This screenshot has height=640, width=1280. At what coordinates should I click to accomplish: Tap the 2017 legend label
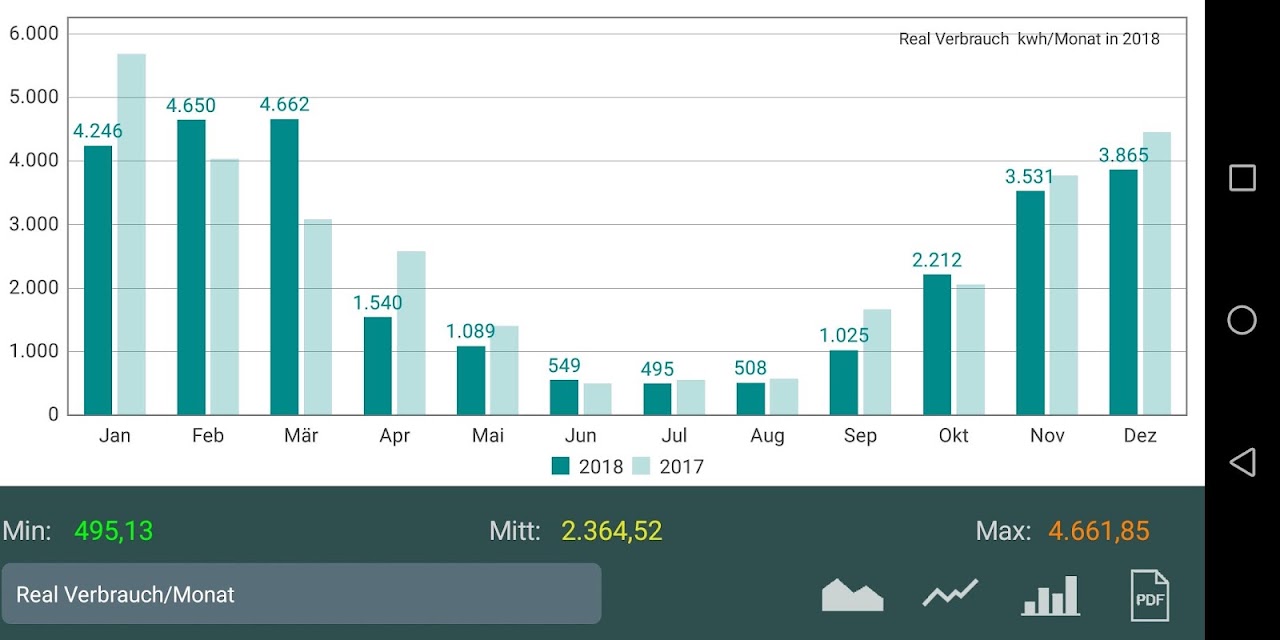coord(681,467)
